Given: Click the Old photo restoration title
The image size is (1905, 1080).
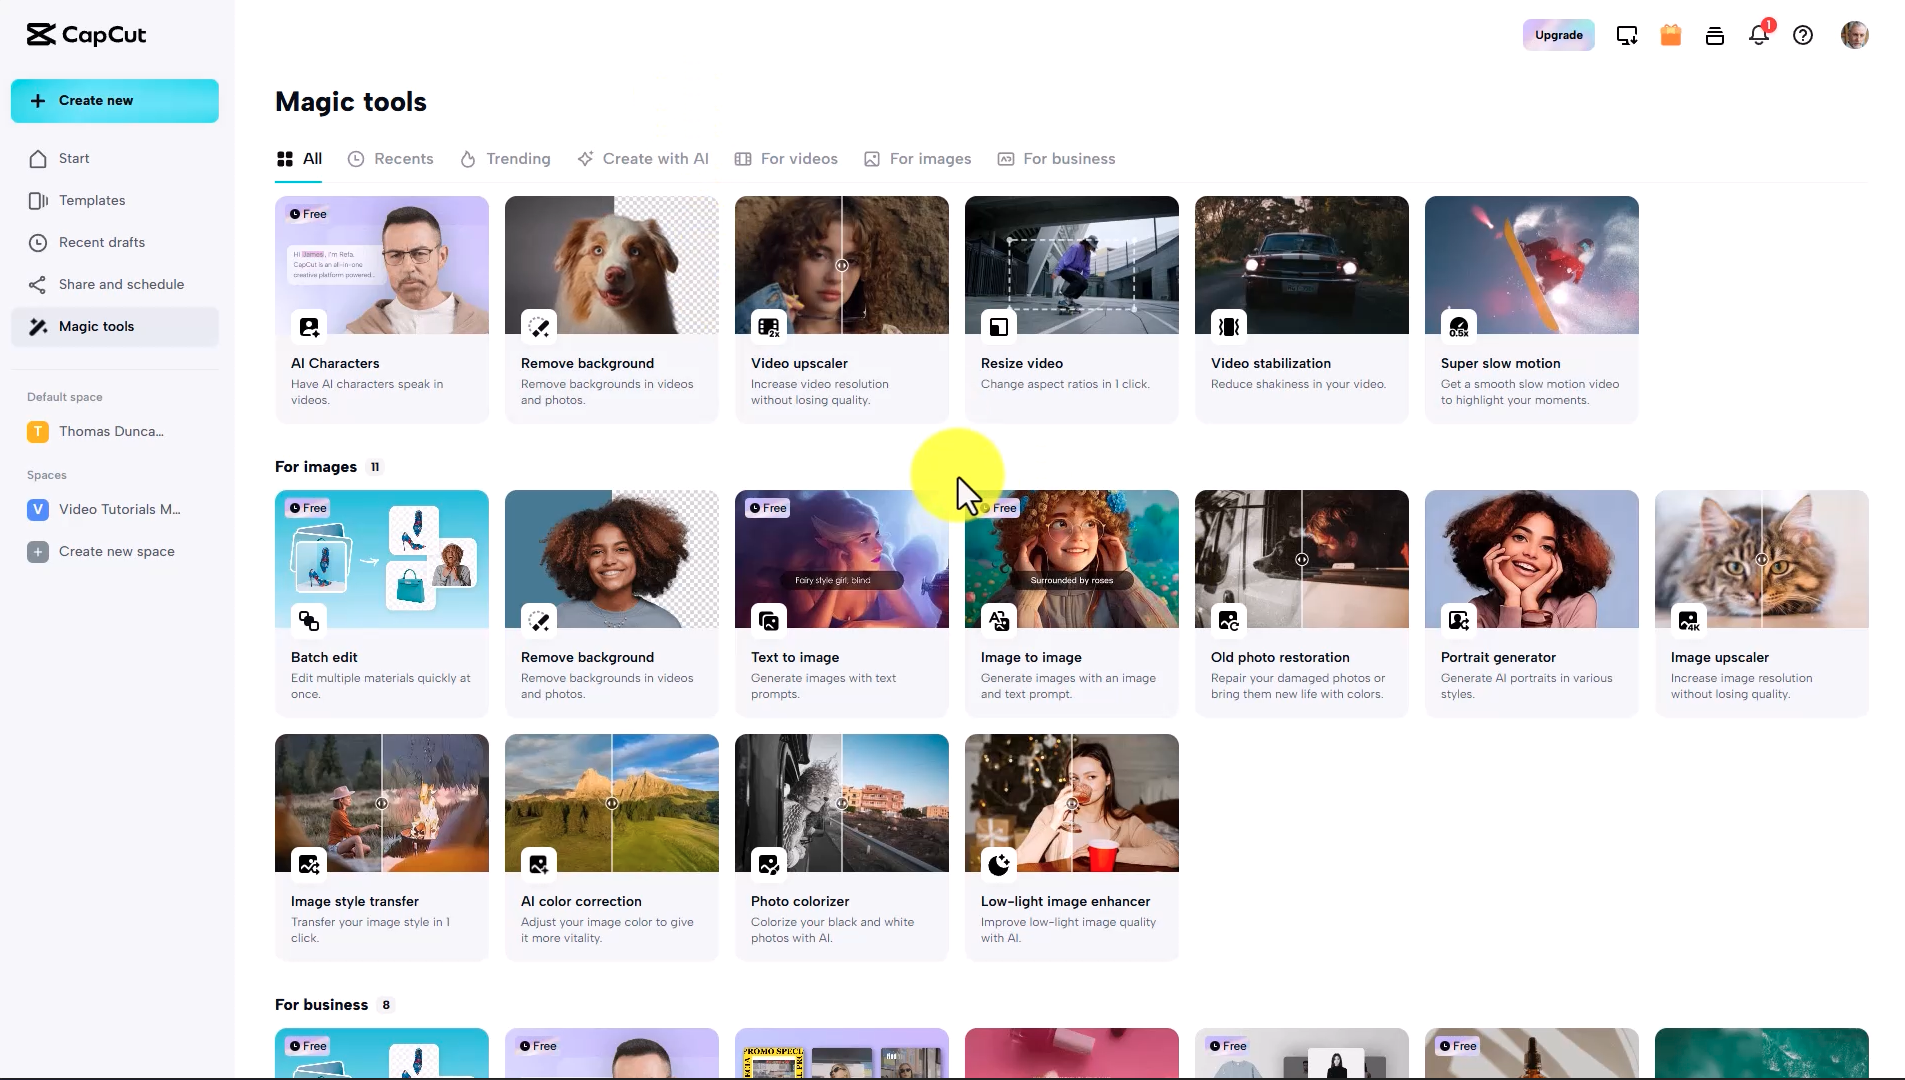Looking at the screenshot, I should pyautogui.click(x=1280, y=658).
